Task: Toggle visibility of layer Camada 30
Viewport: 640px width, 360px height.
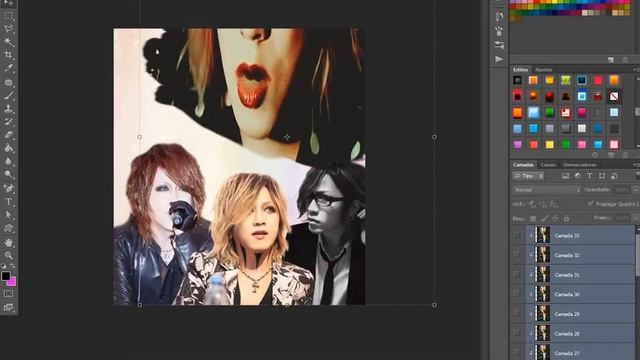Action: (517, 294)
